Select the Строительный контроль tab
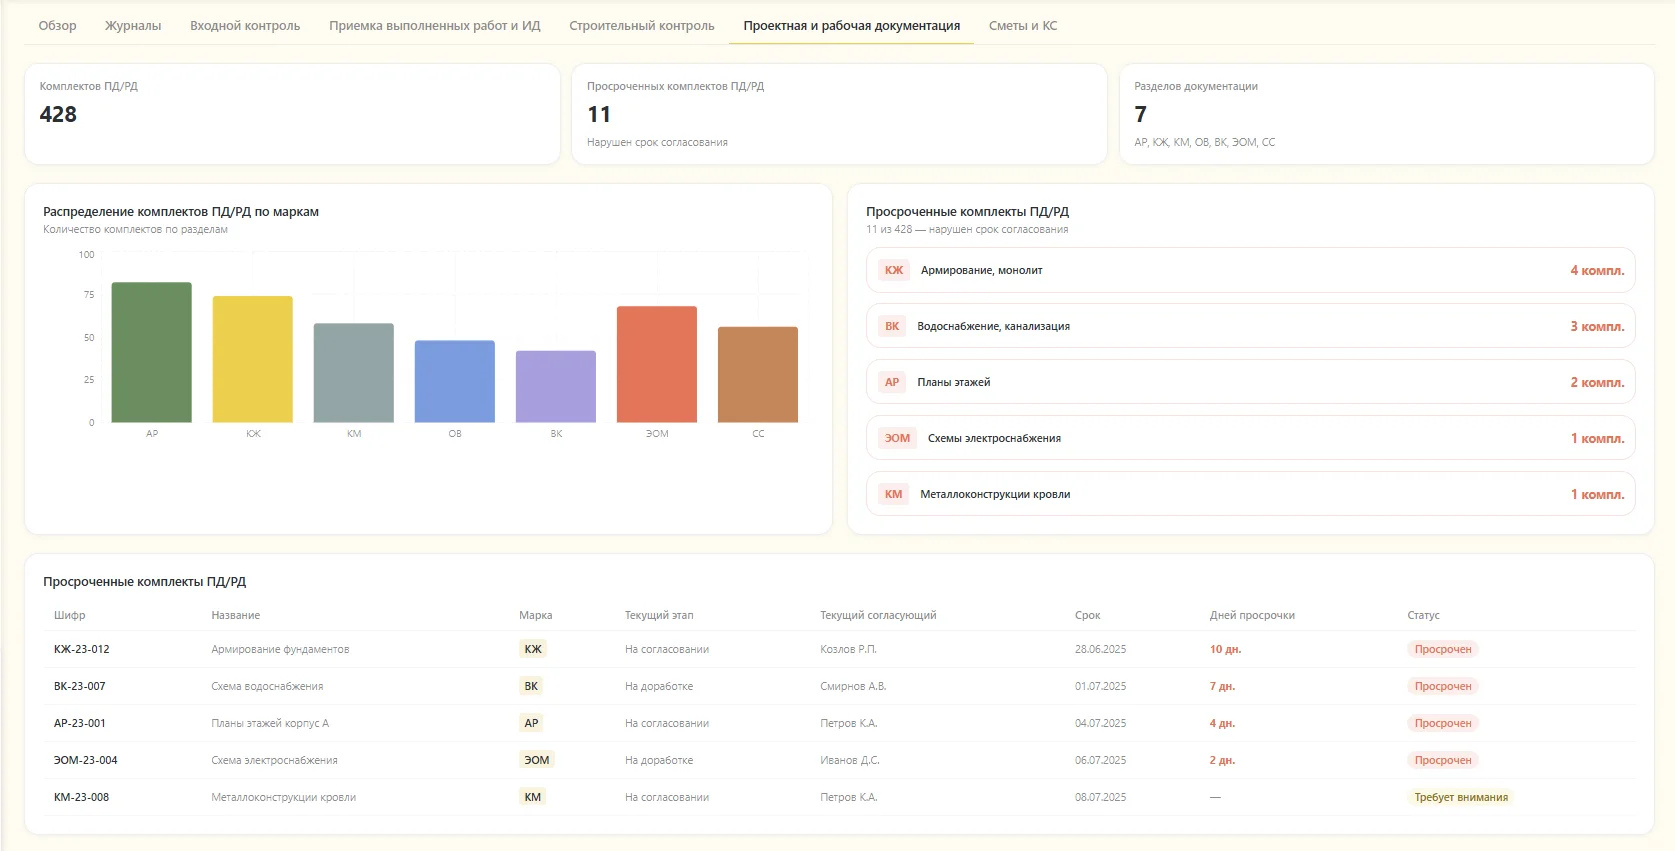 tap(642, 26)
